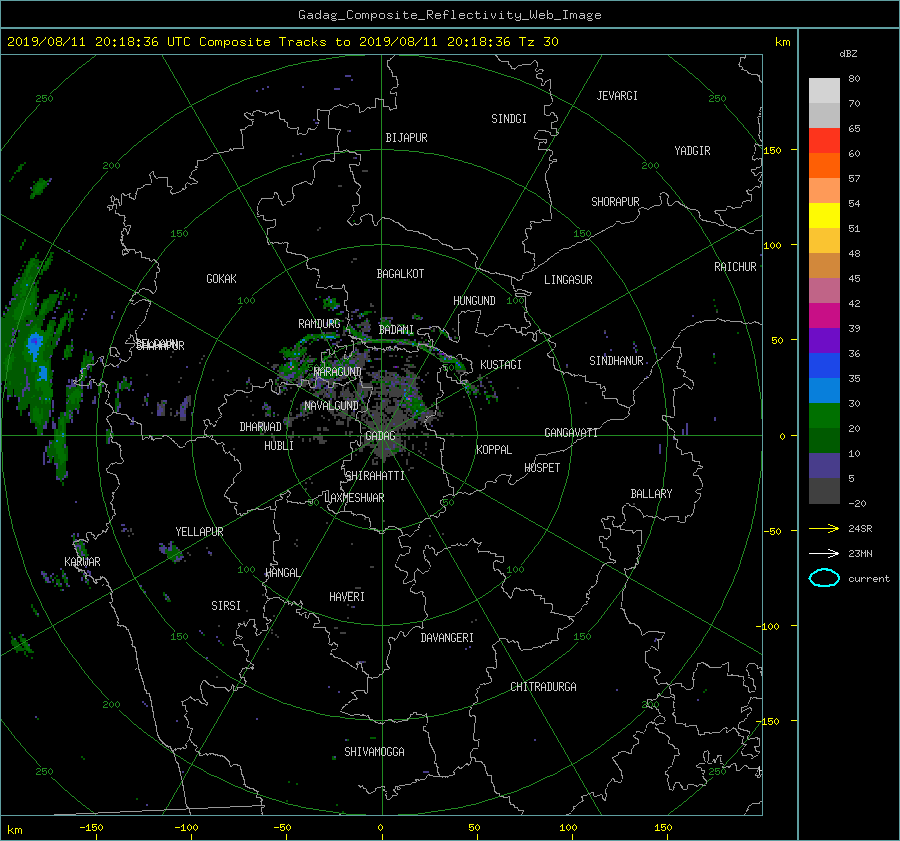Click the JEVARGI city label
900x841 pixels.
[x=617, y=96]
